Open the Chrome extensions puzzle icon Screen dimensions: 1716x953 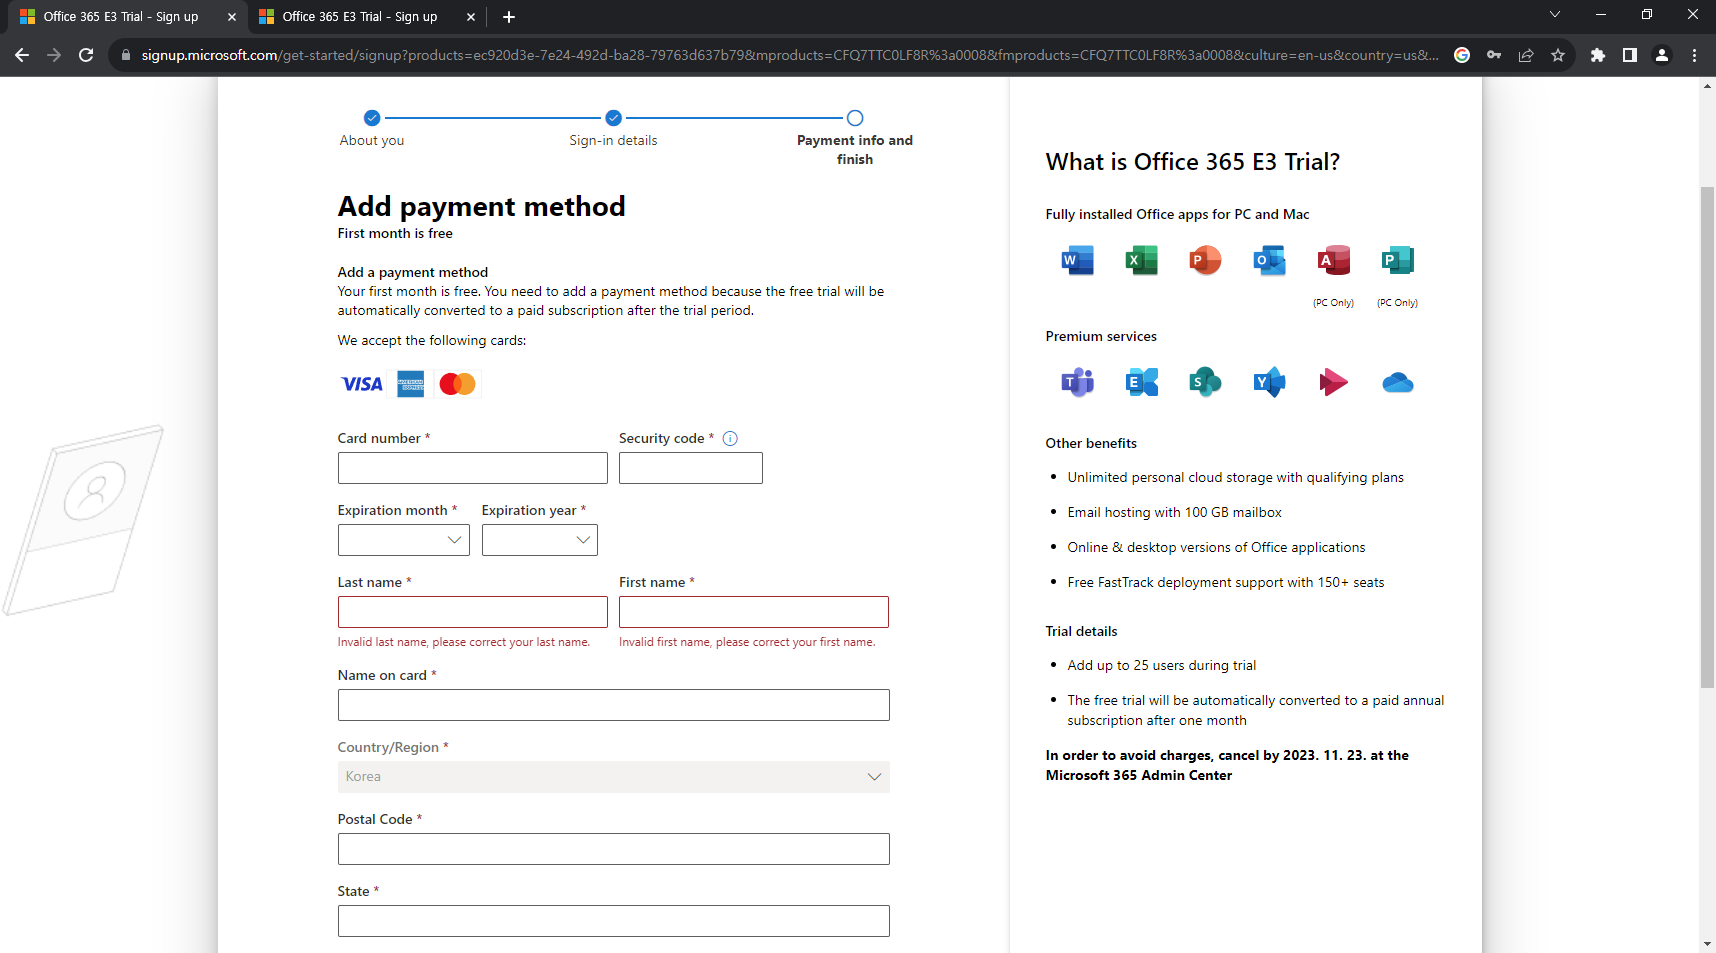click(x=1598, y=55)
